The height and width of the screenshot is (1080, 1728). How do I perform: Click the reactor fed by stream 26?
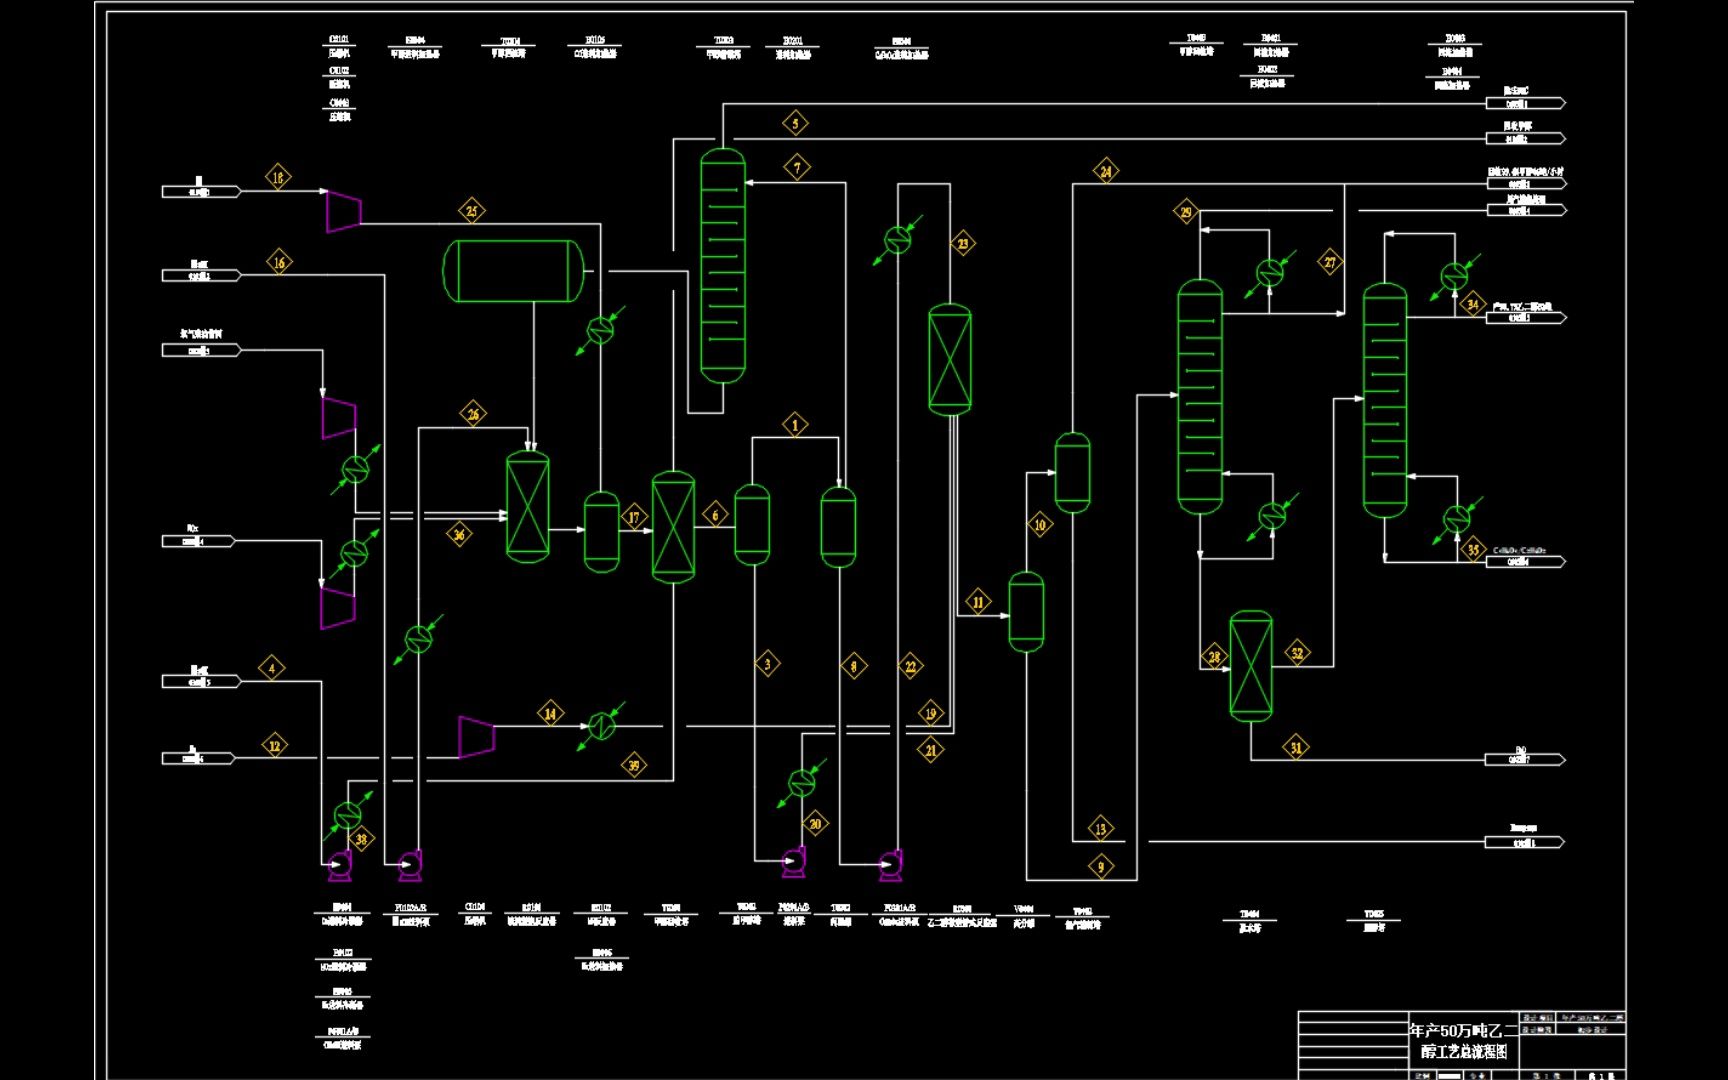pos(527,506)
